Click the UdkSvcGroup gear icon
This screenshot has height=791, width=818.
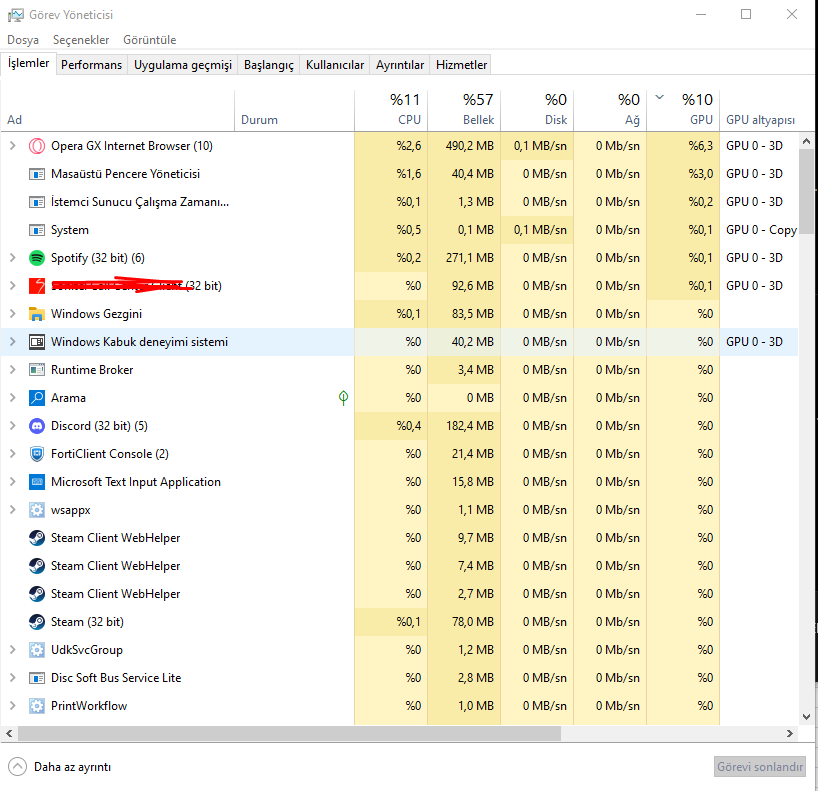point(37,650)
